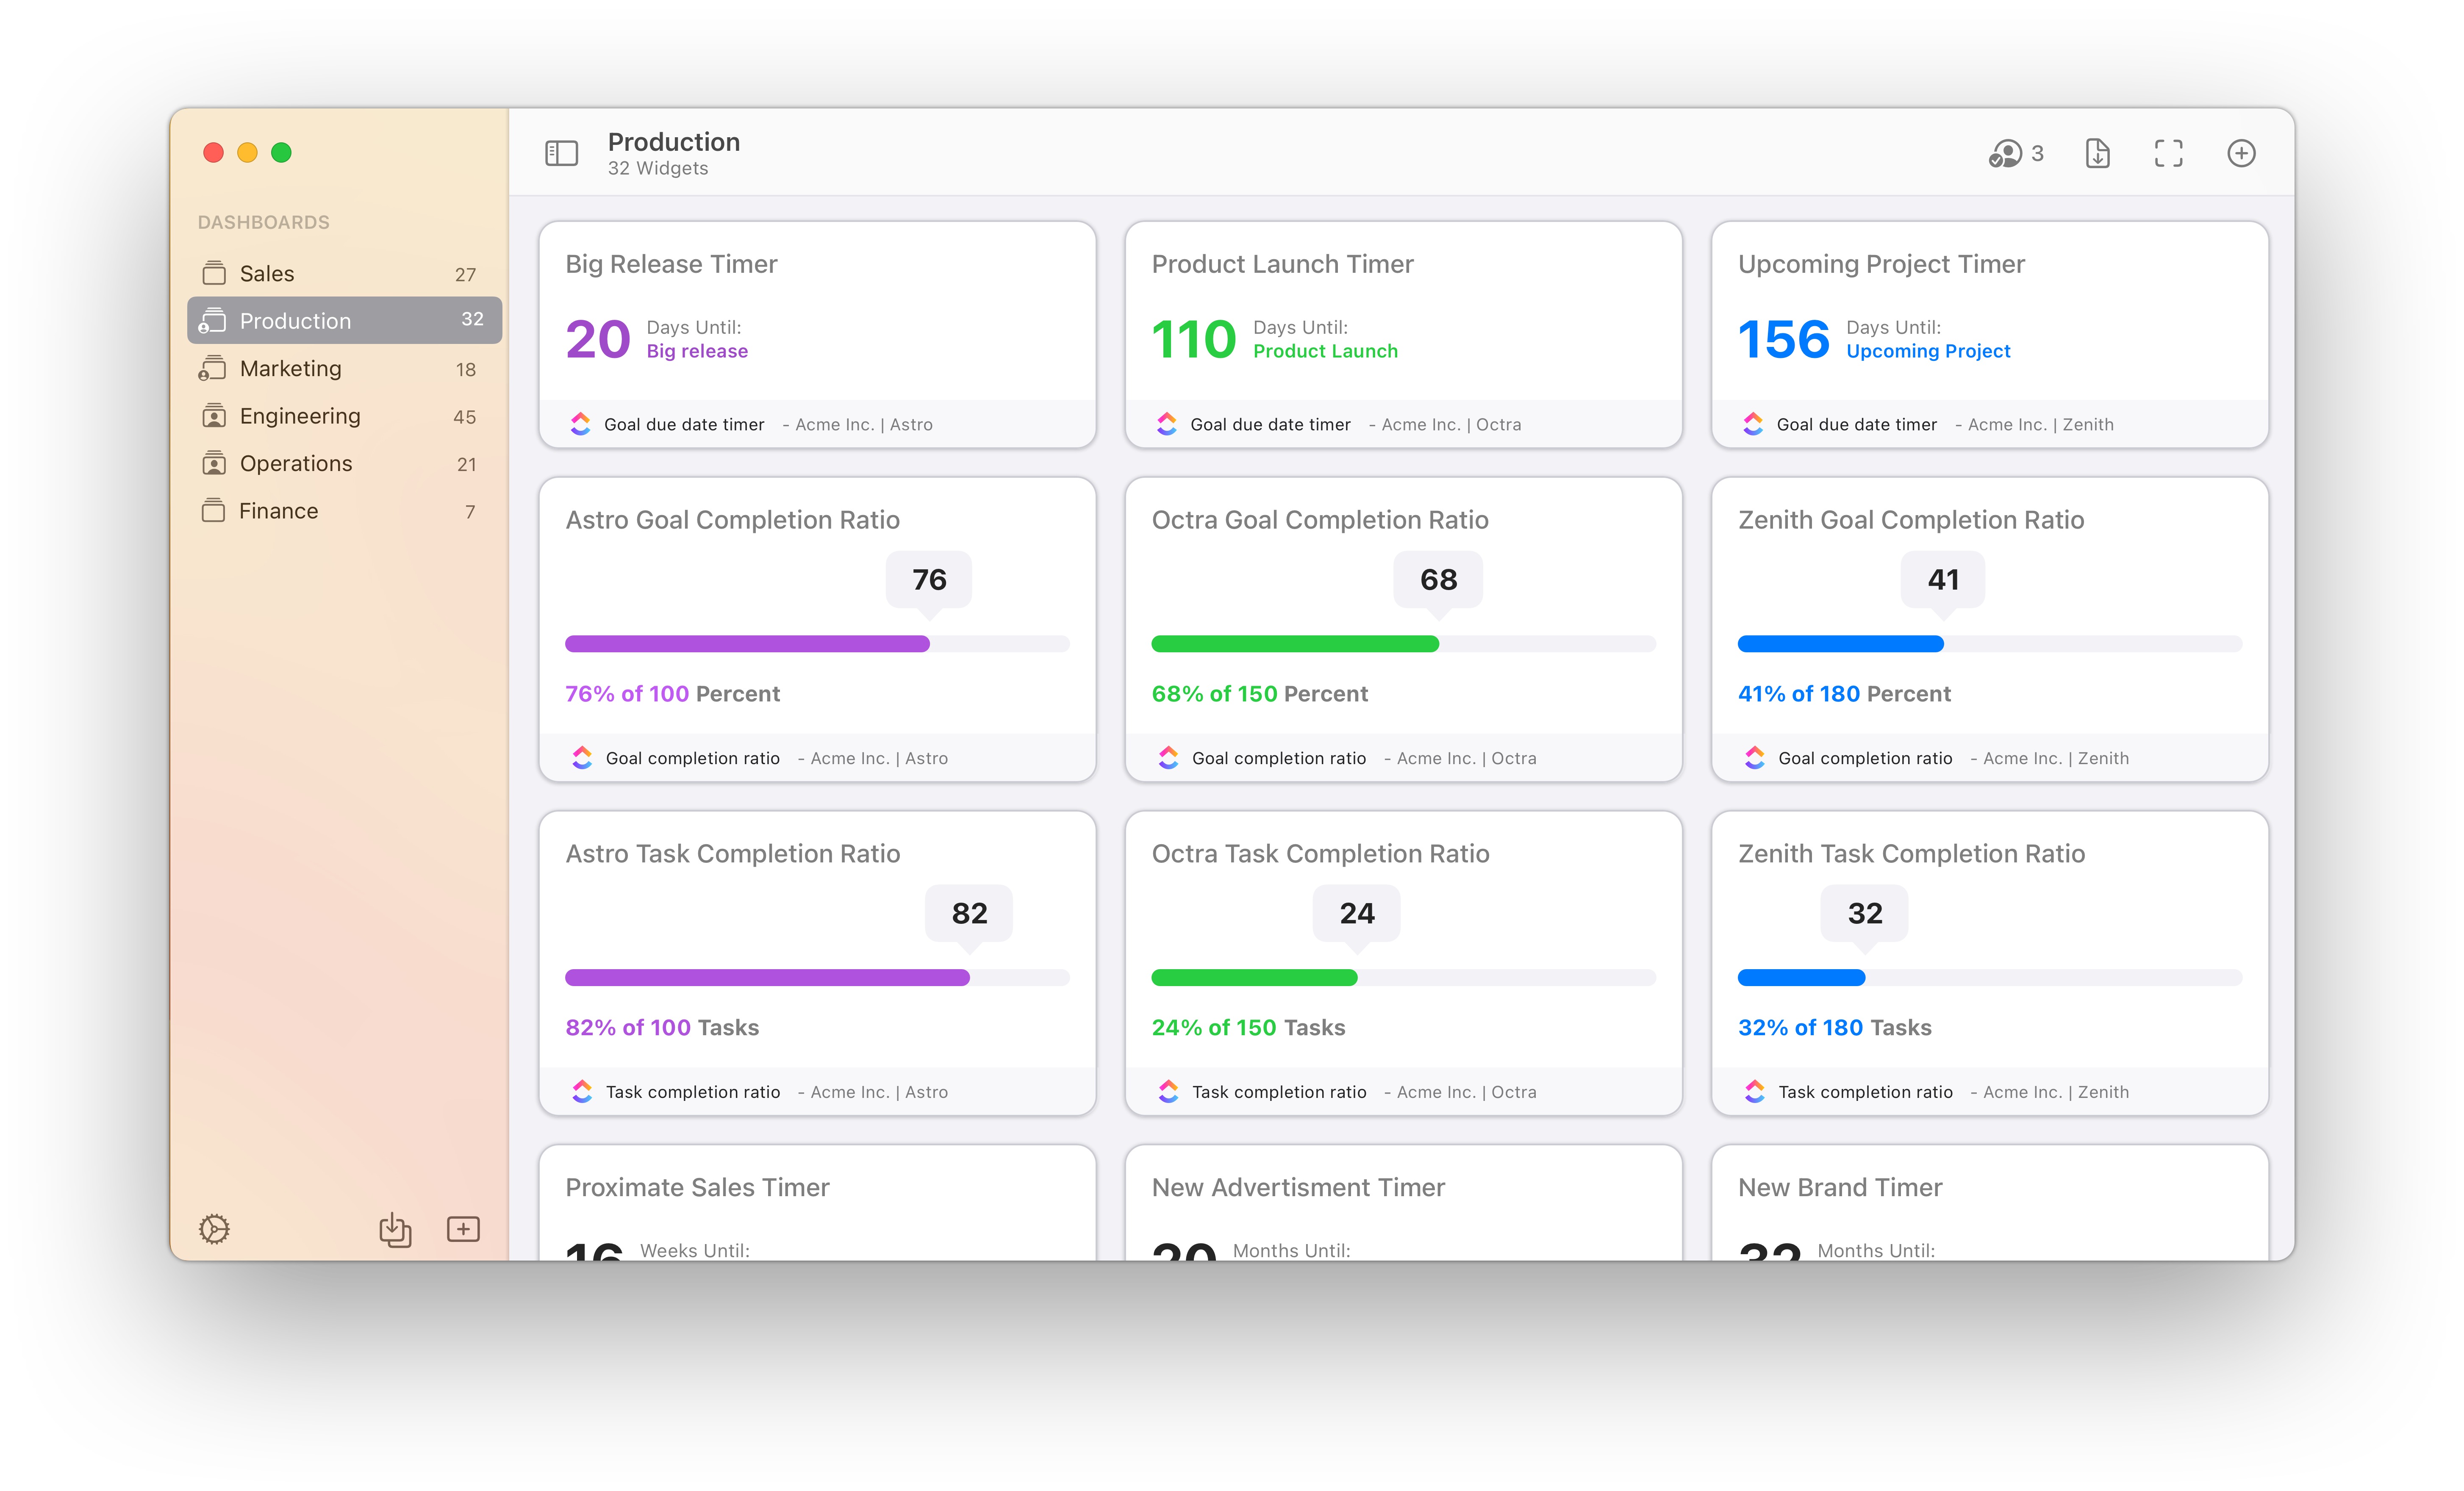Select the Operations dashboard

click(x=296, y=464)
